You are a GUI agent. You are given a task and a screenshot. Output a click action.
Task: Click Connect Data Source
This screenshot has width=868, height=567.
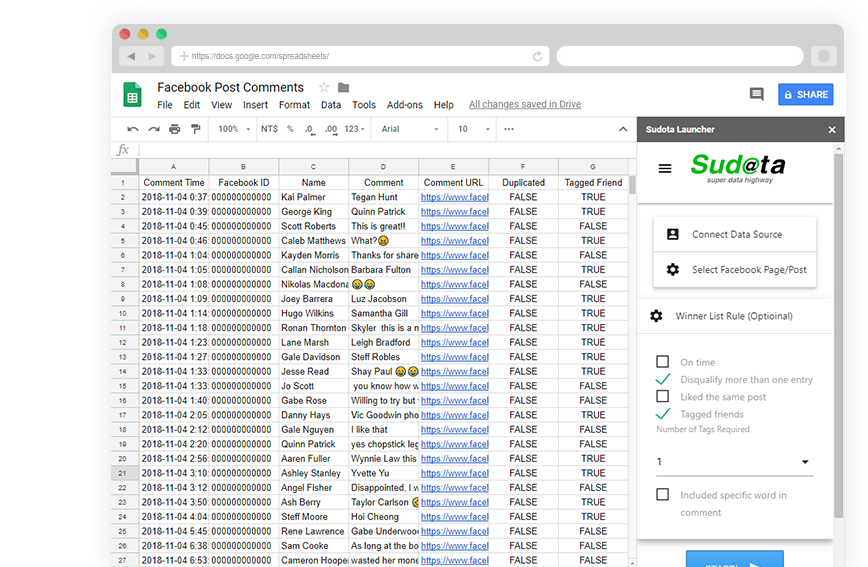[x=735, y=234]
